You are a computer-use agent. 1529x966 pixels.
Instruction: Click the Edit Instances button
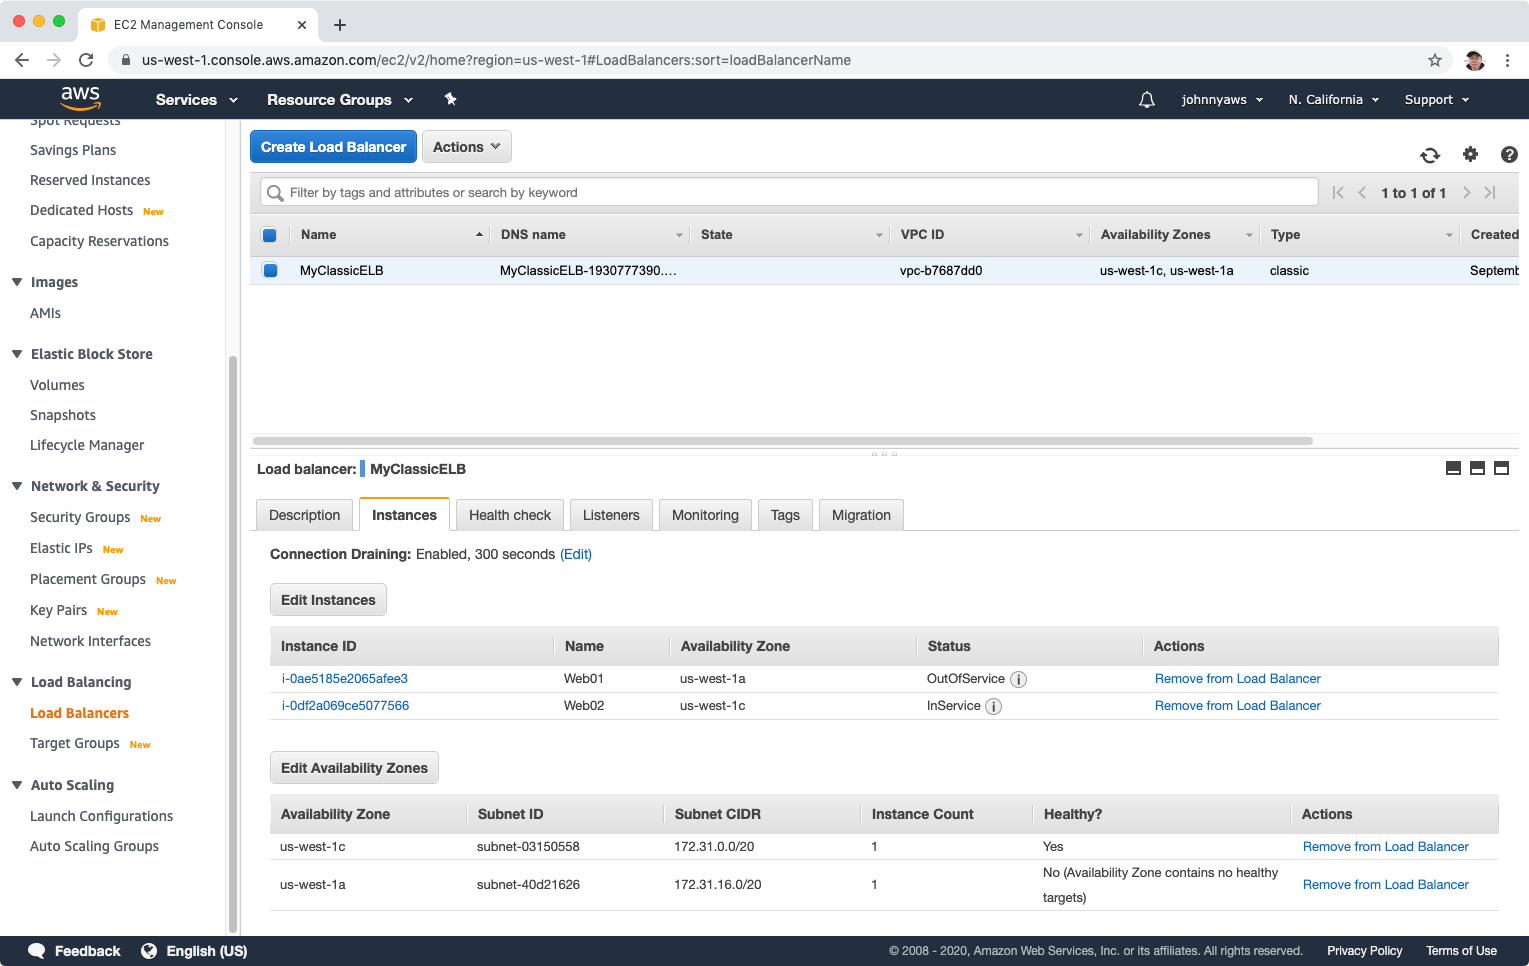click(x=328, y=600)
